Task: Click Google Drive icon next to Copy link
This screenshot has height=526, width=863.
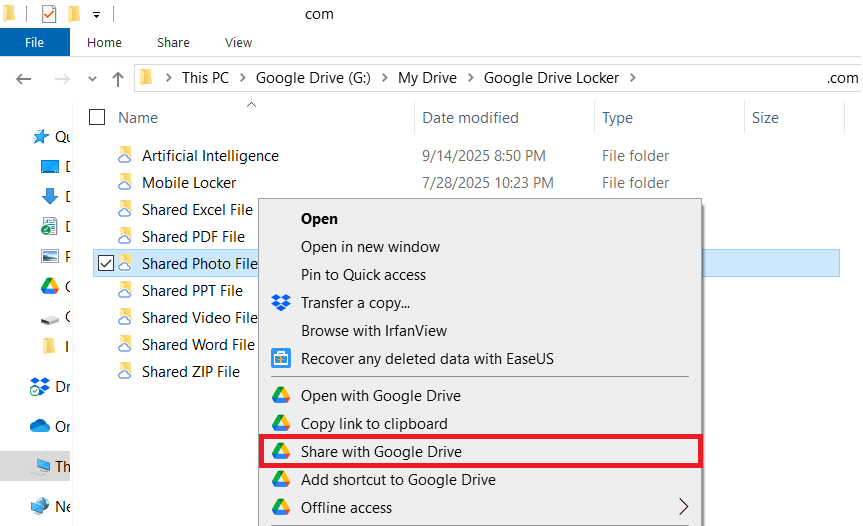Action: [x=281, y=424]
